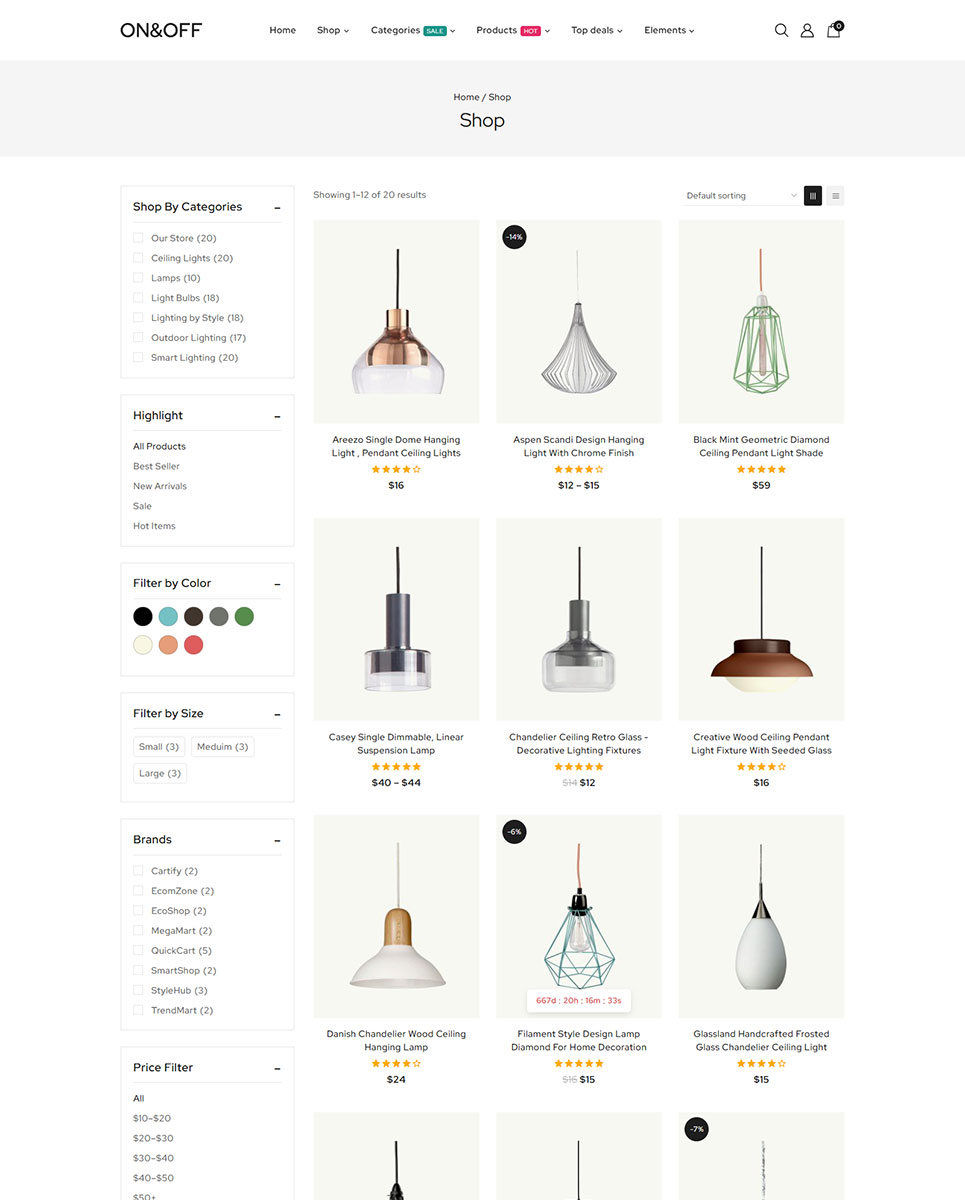Select the Best Seller highlight link
The image size is (965, 1200).
click(156, 466)
